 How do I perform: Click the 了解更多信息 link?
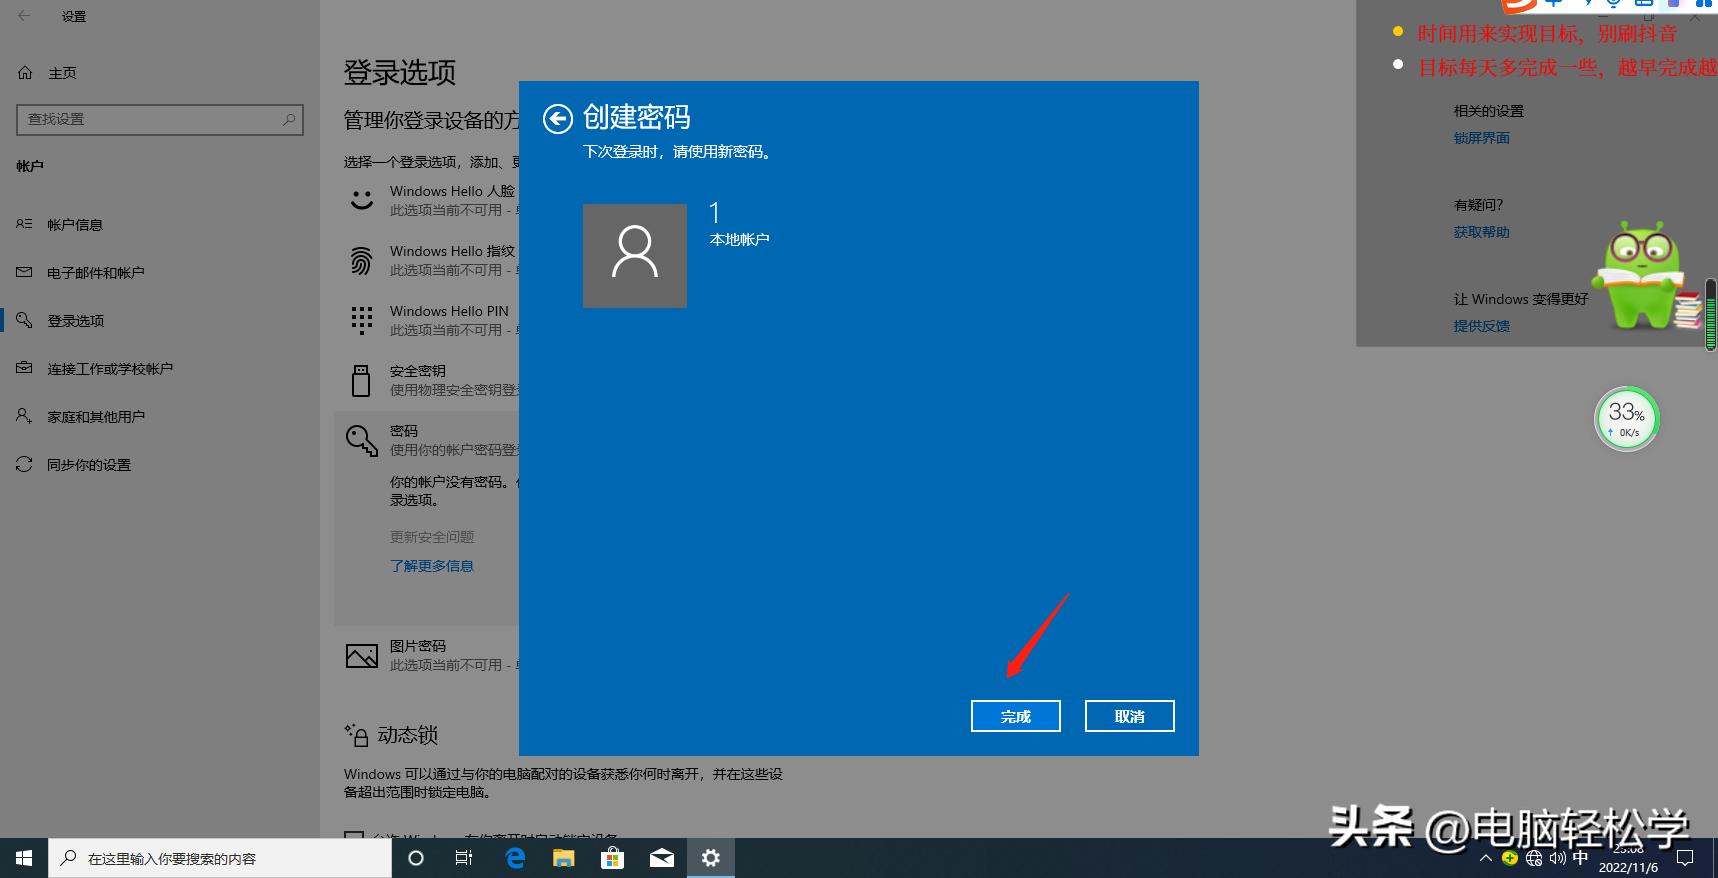click(x=432, y=566)
